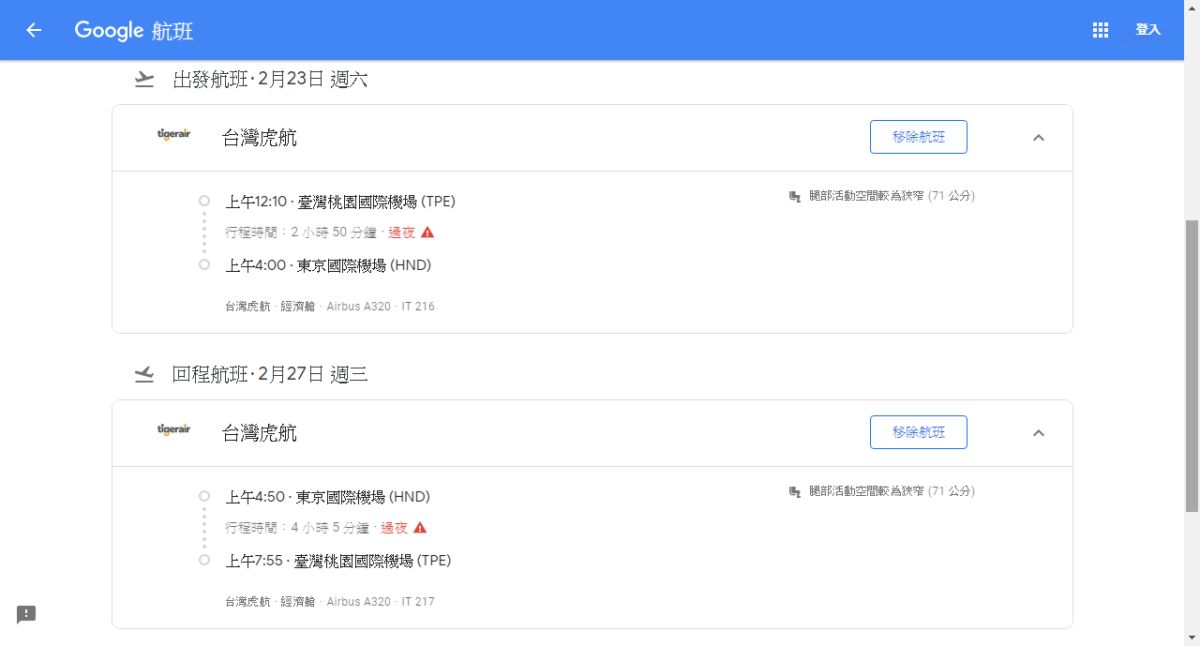The height and width of the screenshot is (646, 1200).
Task: Click the flight details line ending IT 216
Action: [x=330, y=306]
